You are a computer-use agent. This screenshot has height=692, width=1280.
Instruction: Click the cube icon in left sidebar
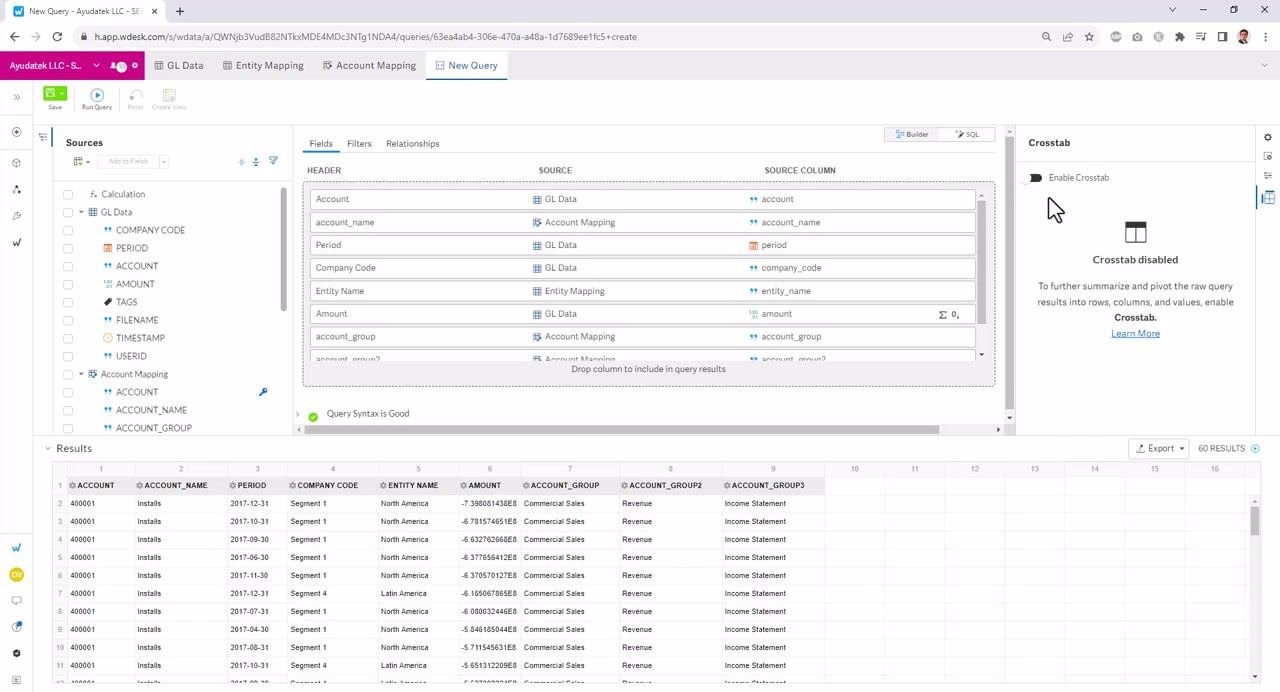coord(16,162)
